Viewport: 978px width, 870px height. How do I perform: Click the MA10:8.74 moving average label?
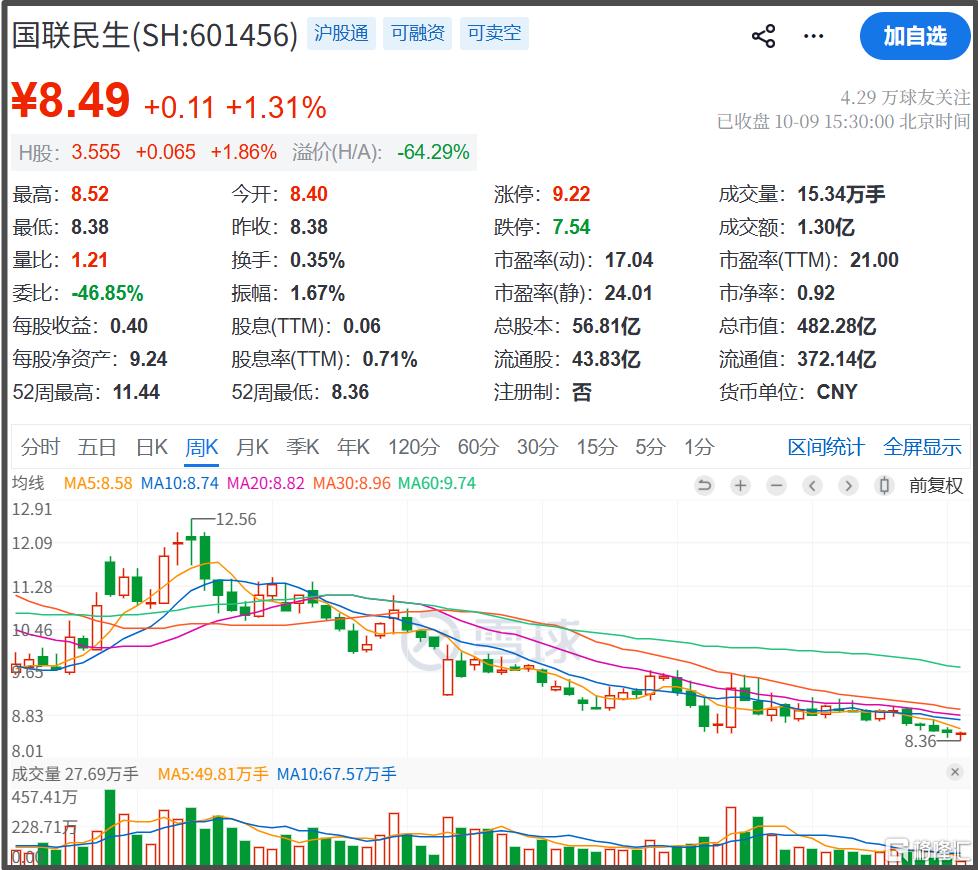pos(180,483)
